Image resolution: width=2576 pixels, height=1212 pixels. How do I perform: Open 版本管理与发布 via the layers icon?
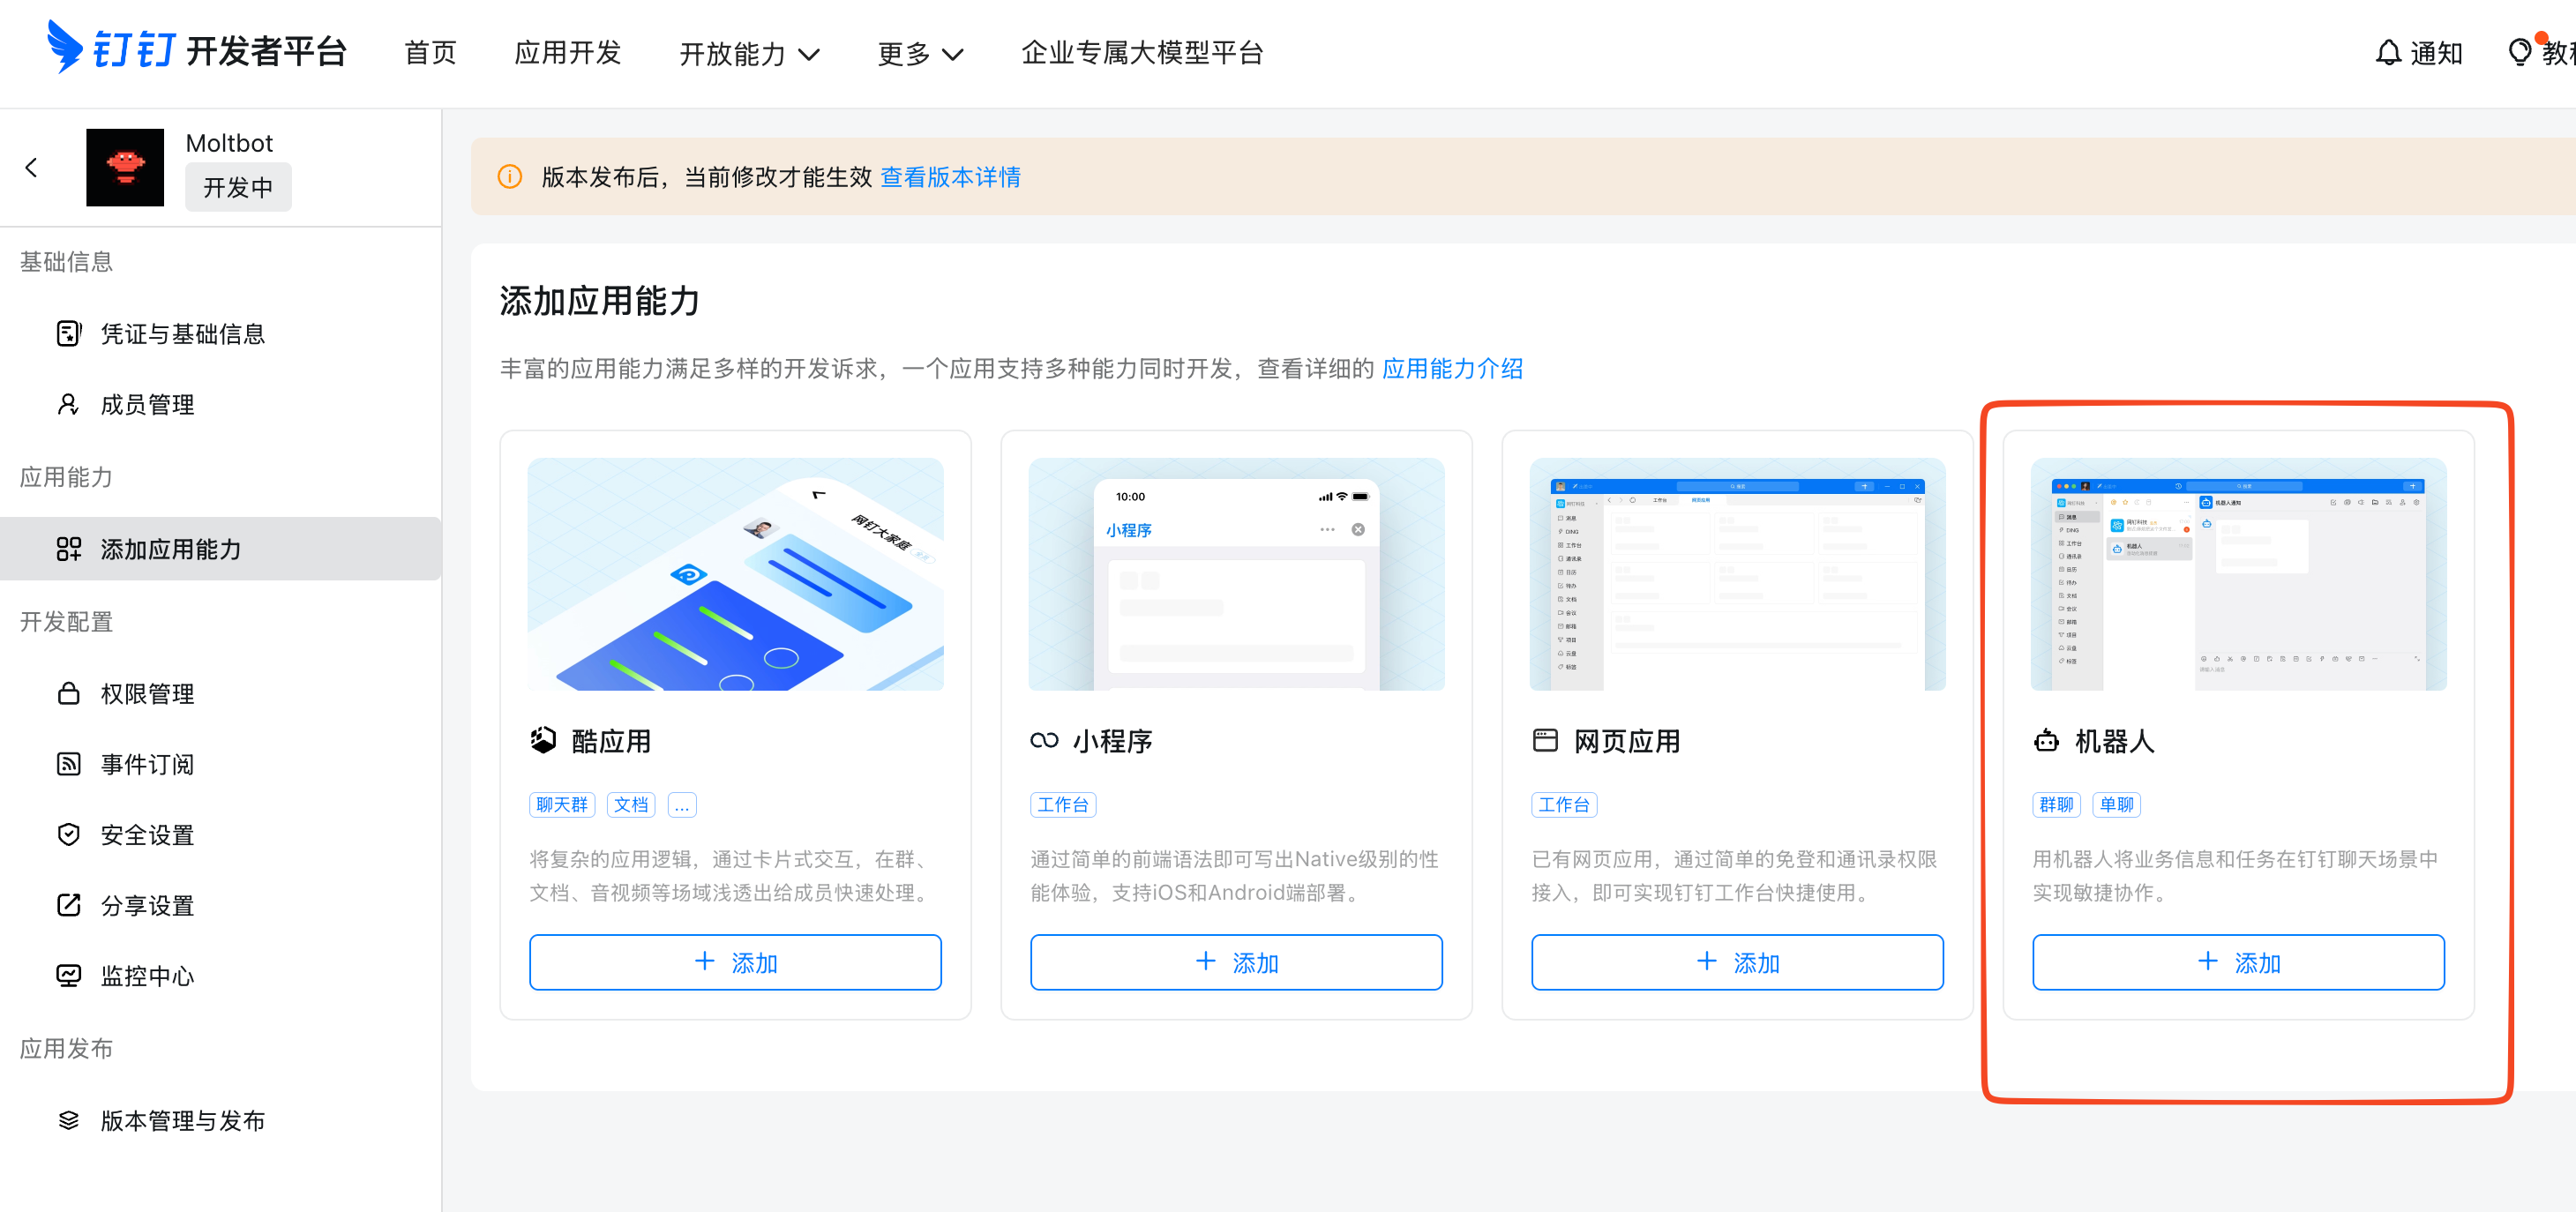click(68, 1120)
